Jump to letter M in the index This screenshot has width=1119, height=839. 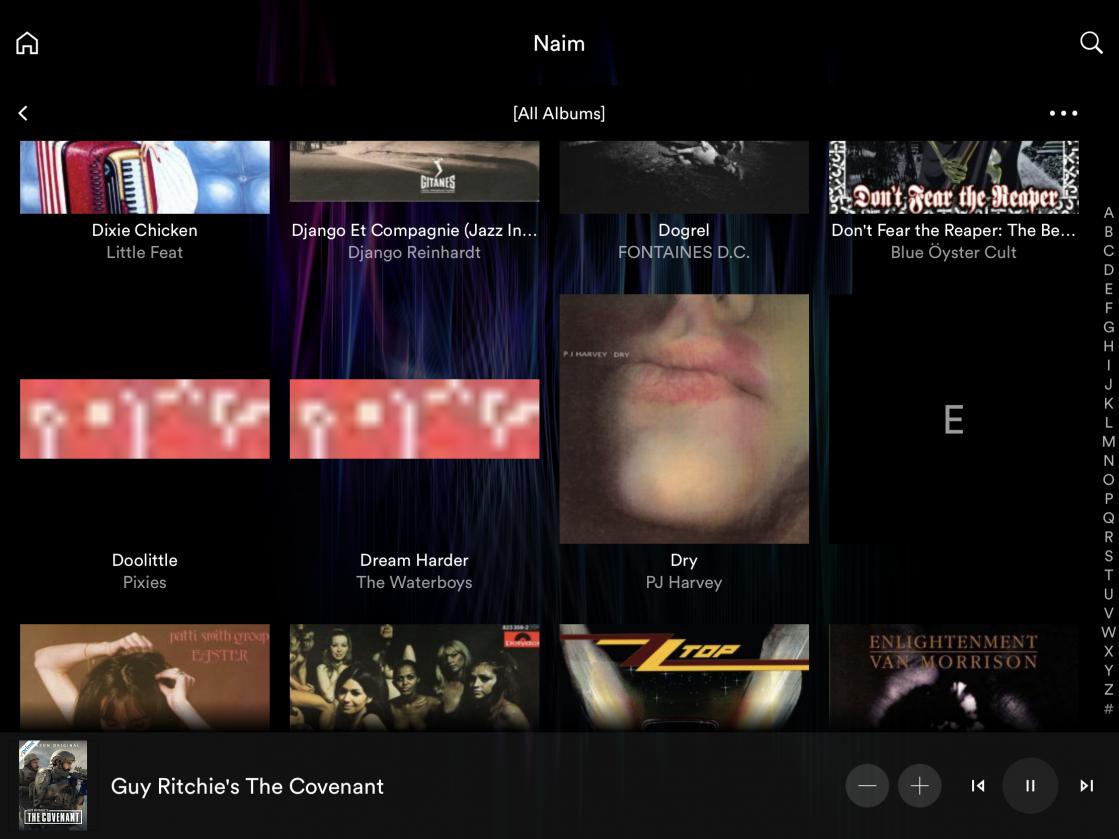click(1108, 442)
